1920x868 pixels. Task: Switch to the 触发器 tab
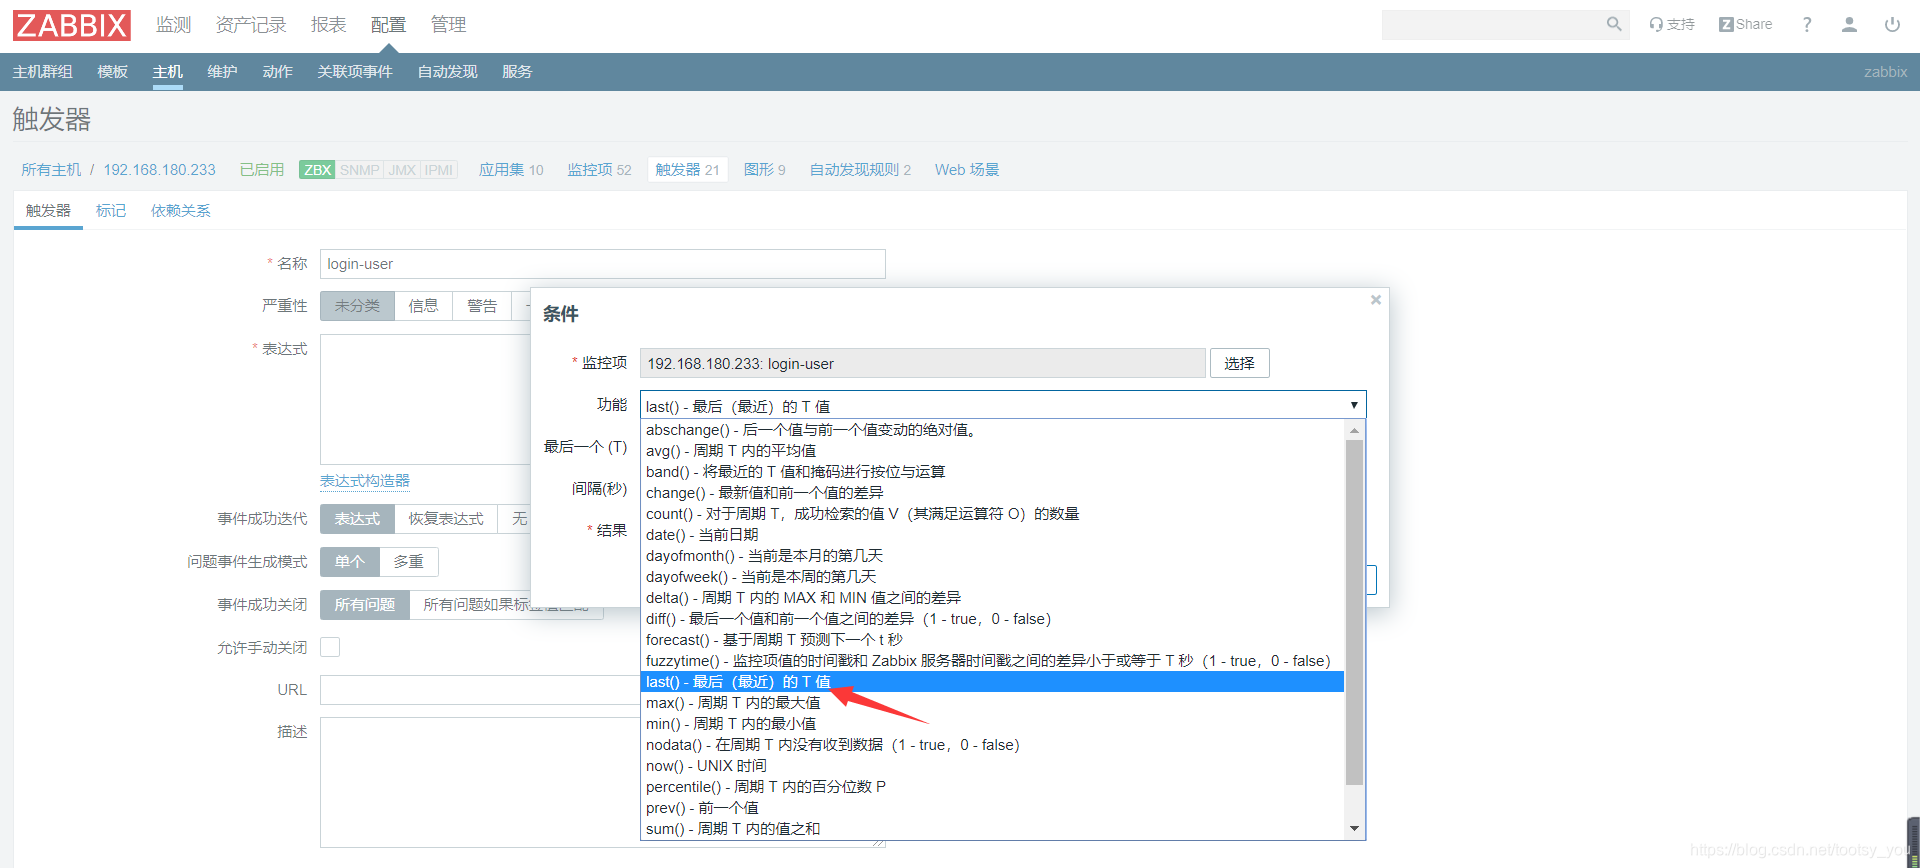(x=48, y=211)
